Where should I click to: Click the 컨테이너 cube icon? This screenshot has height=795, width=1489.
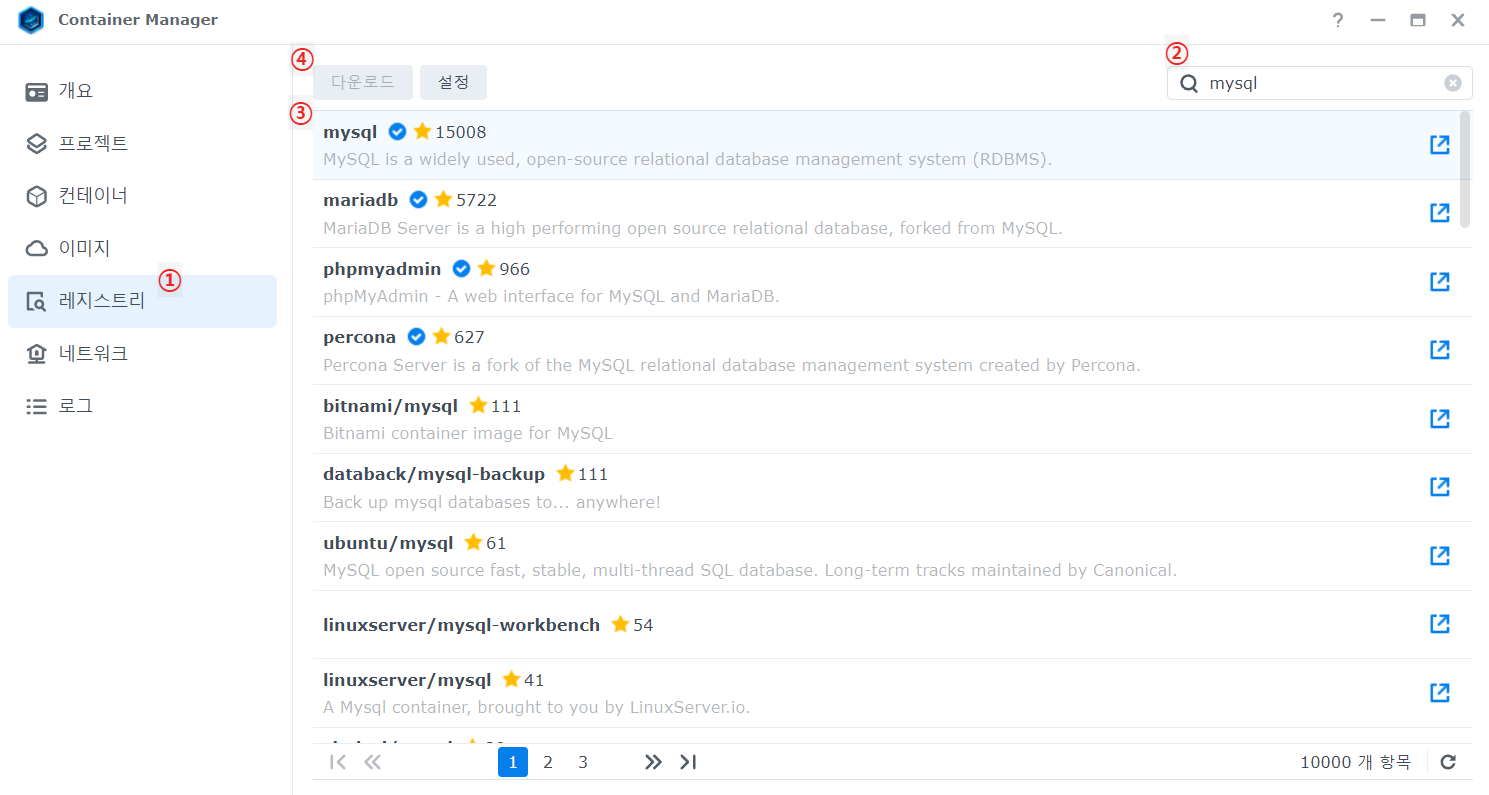tap(37, 196)
